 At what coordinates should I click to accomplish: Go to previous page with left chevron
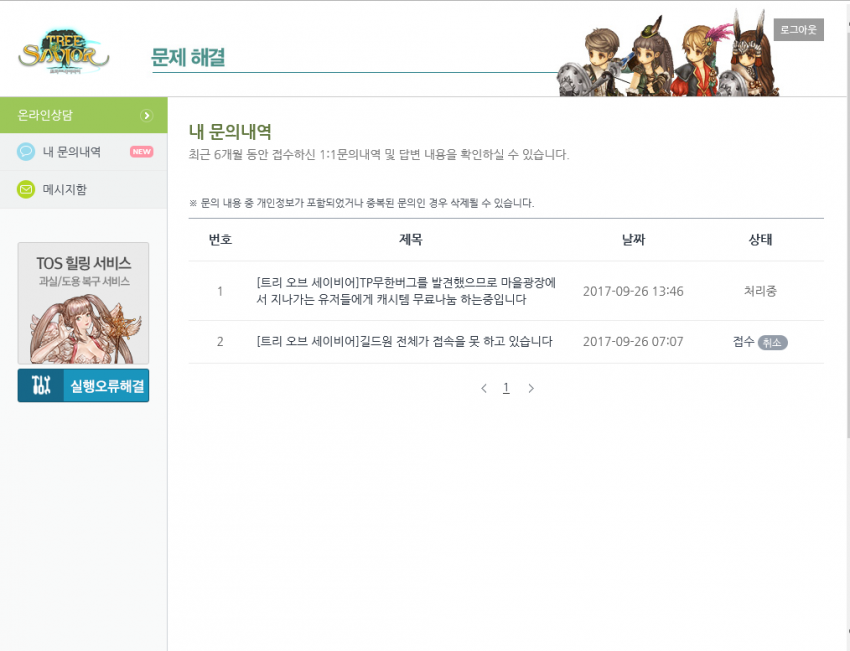point(484,388)
